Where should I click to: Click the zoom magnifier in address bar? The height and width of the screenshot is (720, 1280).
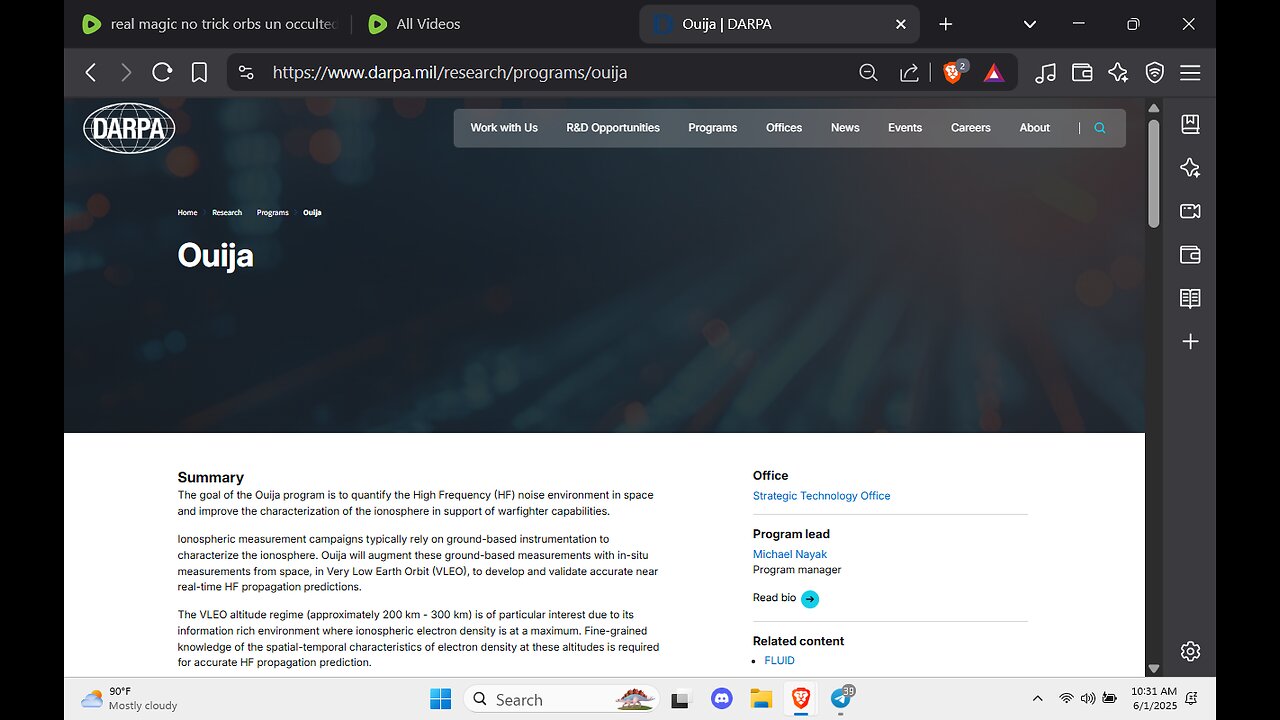(868, 72)
